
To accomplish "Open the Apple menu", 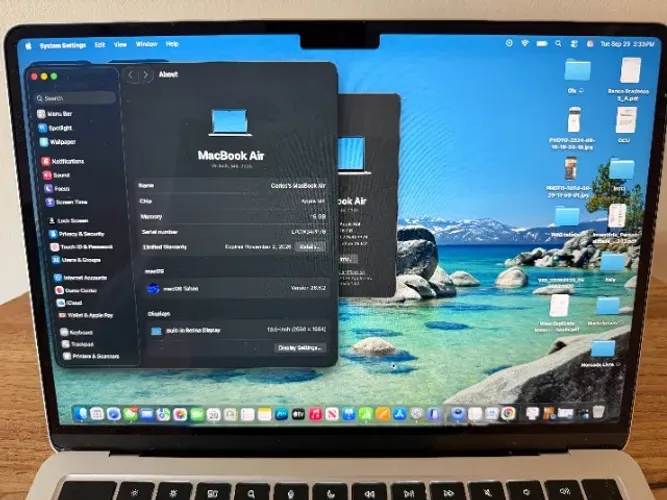I will 29,46.
